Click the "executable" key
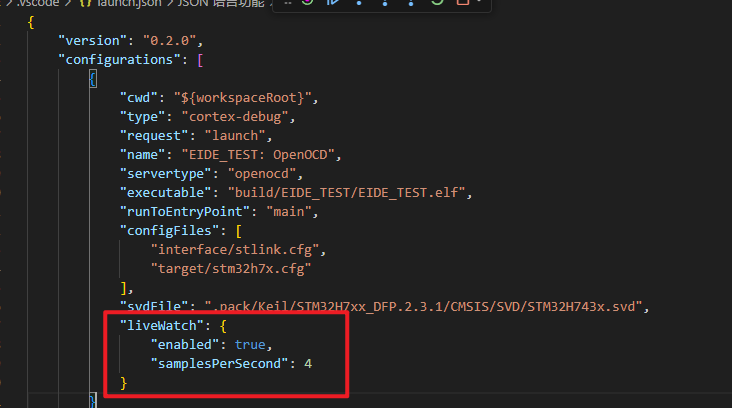This screenshot has width=732, height=408. tap(166, 193)
